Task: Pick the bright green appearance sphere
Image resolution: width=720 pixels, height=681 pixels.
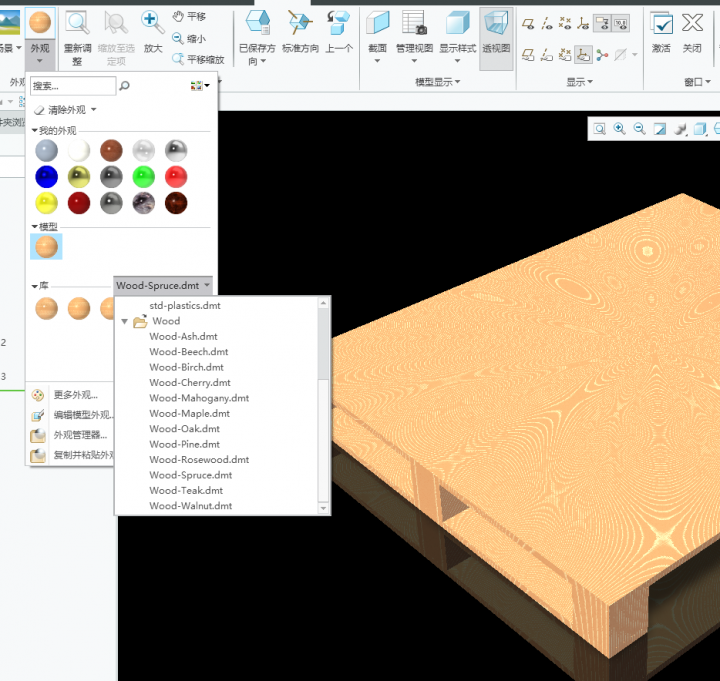Action: 144,177
